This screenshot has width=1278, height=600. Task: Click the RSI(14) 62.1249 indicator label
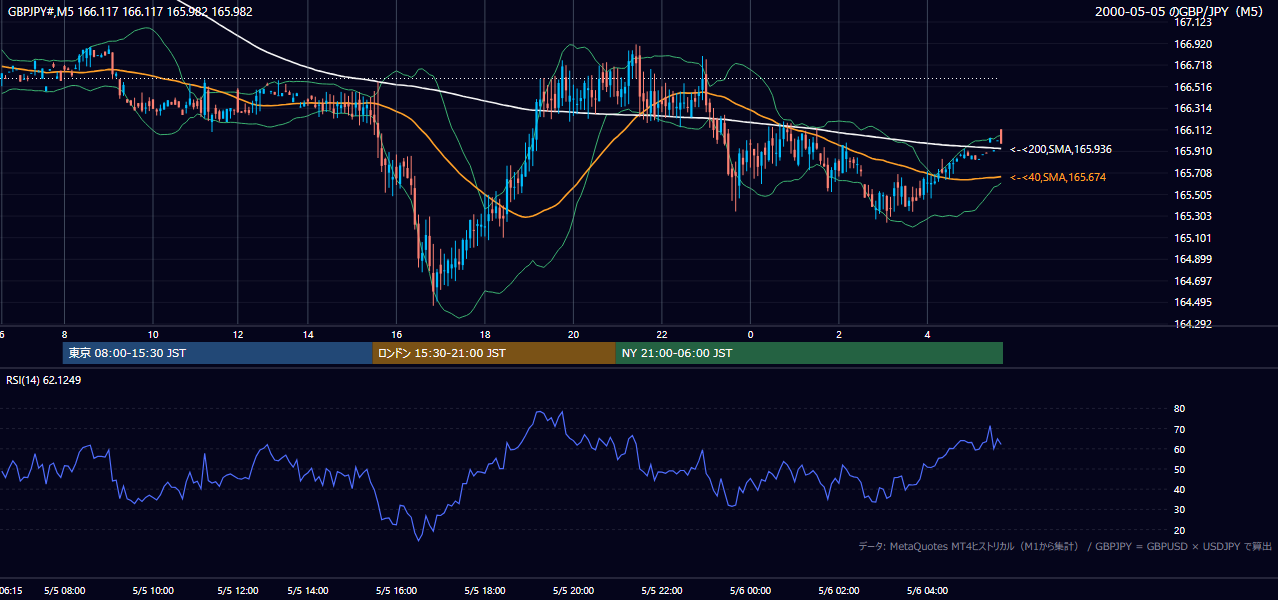(x=42, y=379)
